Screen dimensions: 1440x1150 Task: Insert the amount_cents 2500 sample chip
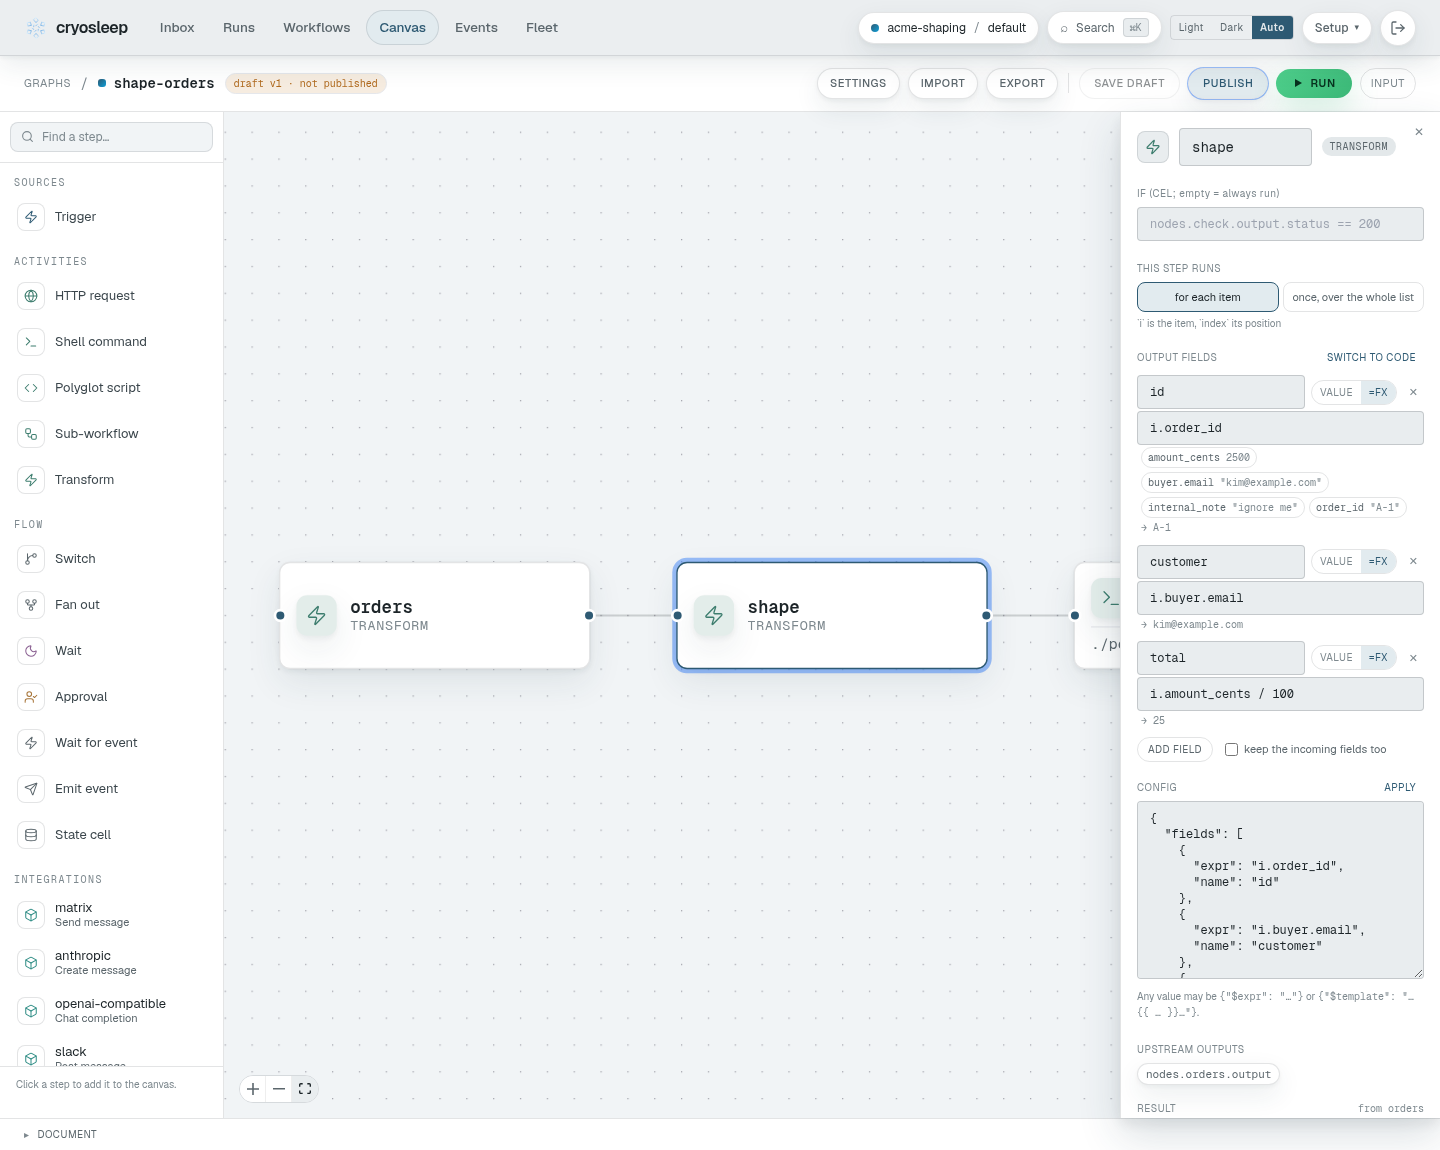coord(1199,458)
